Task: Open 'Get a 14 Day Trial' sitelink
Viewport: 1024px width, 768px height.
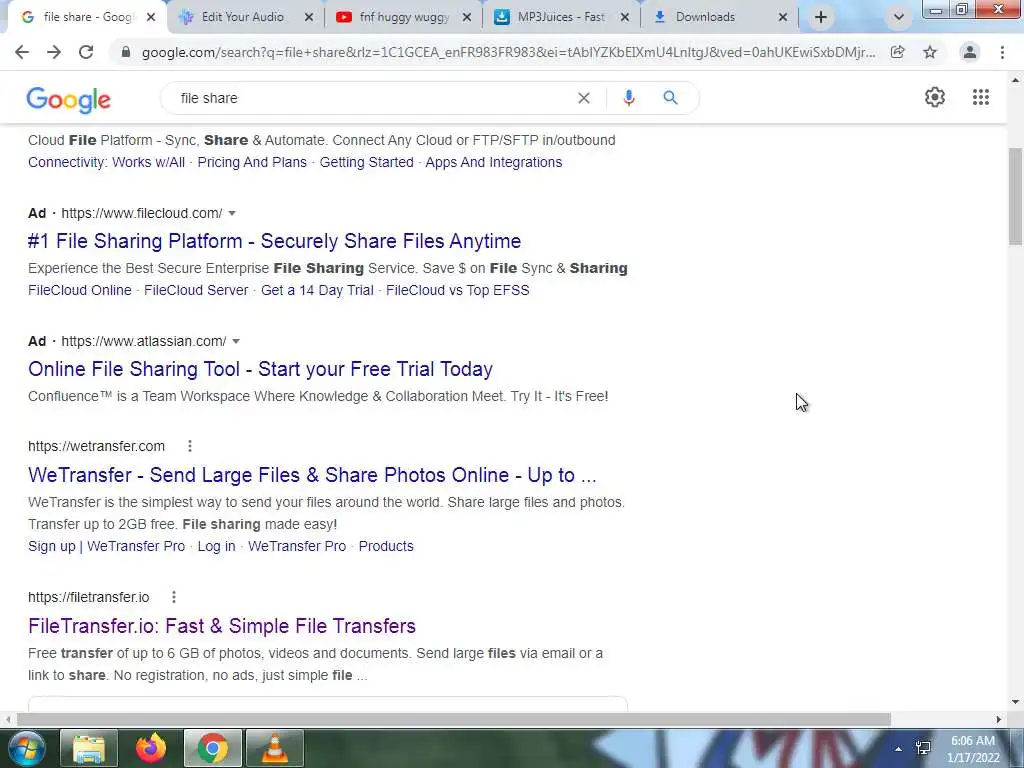Action: coord(317,290)
